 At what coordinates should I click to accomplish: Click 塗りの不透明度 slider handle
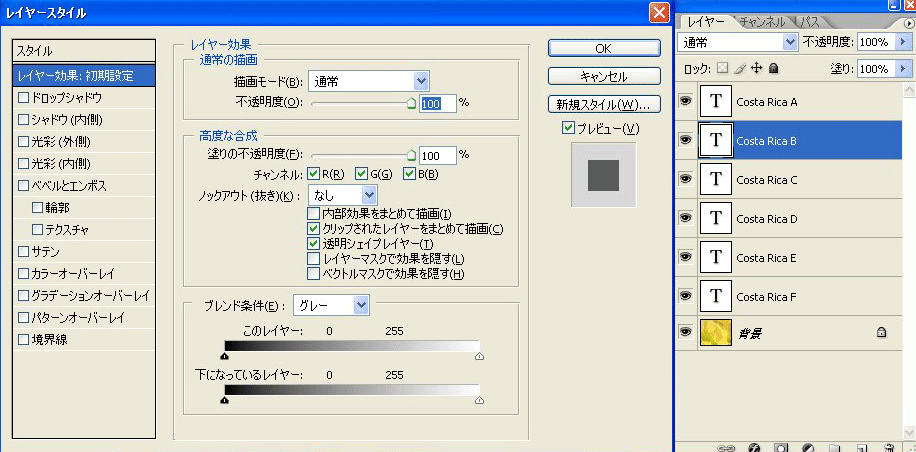(x=411, y=155)
